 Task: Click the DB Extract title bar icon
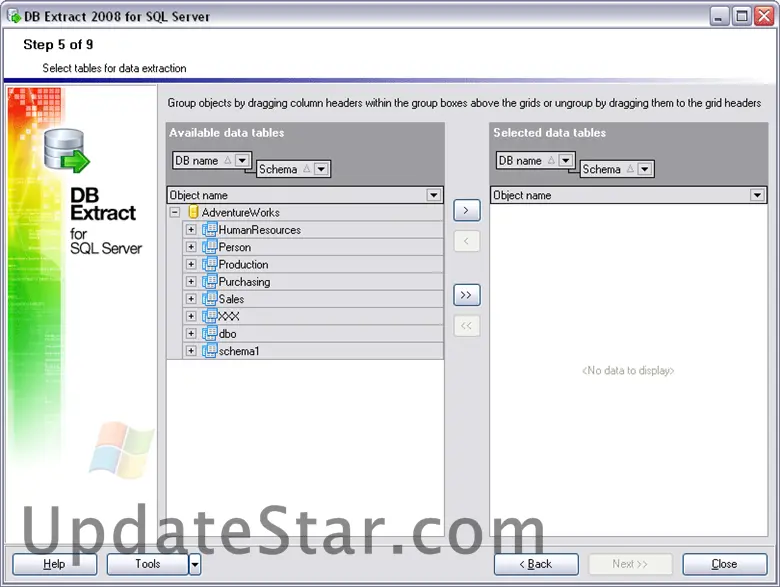point(14,16)
